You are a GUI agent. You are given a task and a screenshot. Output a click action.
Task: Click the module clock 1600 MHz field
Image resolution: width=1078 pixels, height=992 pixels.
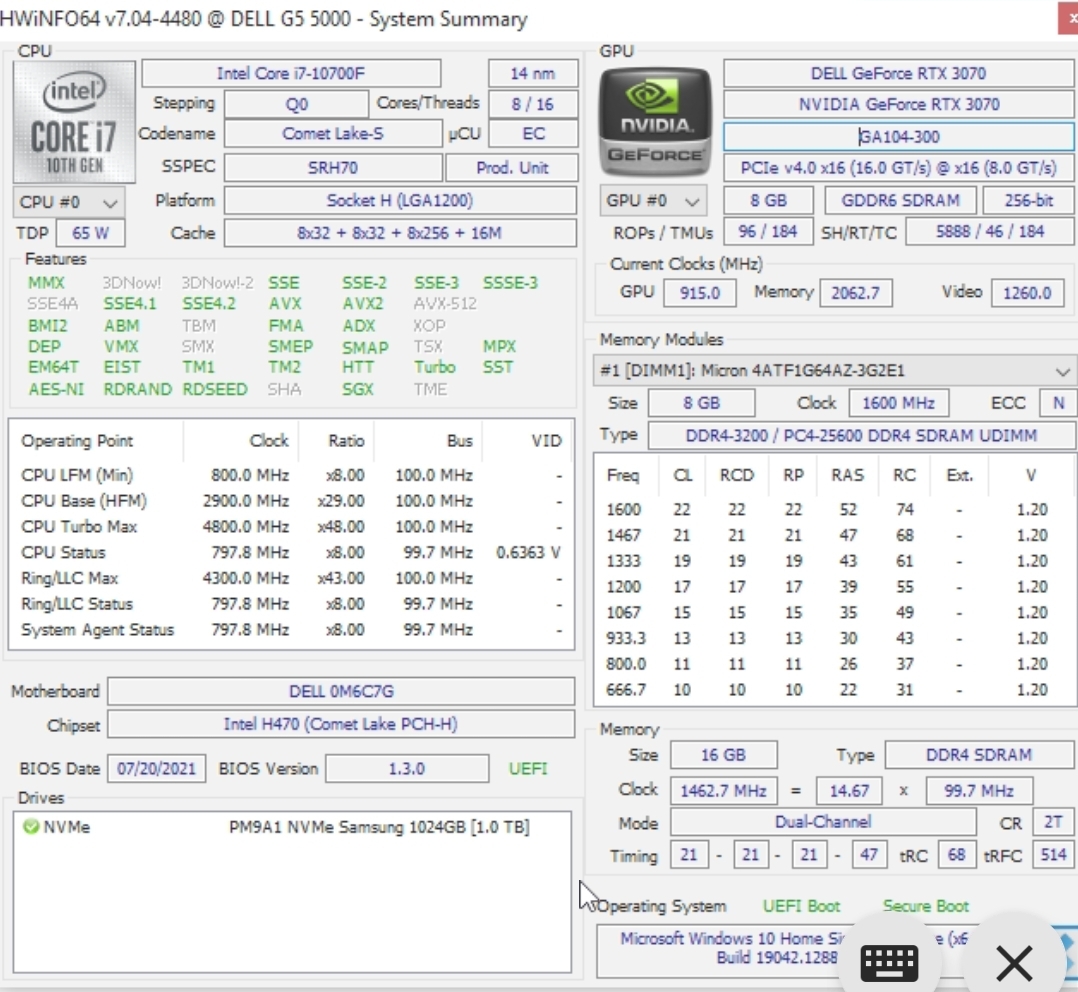click(x=899, y=403)
